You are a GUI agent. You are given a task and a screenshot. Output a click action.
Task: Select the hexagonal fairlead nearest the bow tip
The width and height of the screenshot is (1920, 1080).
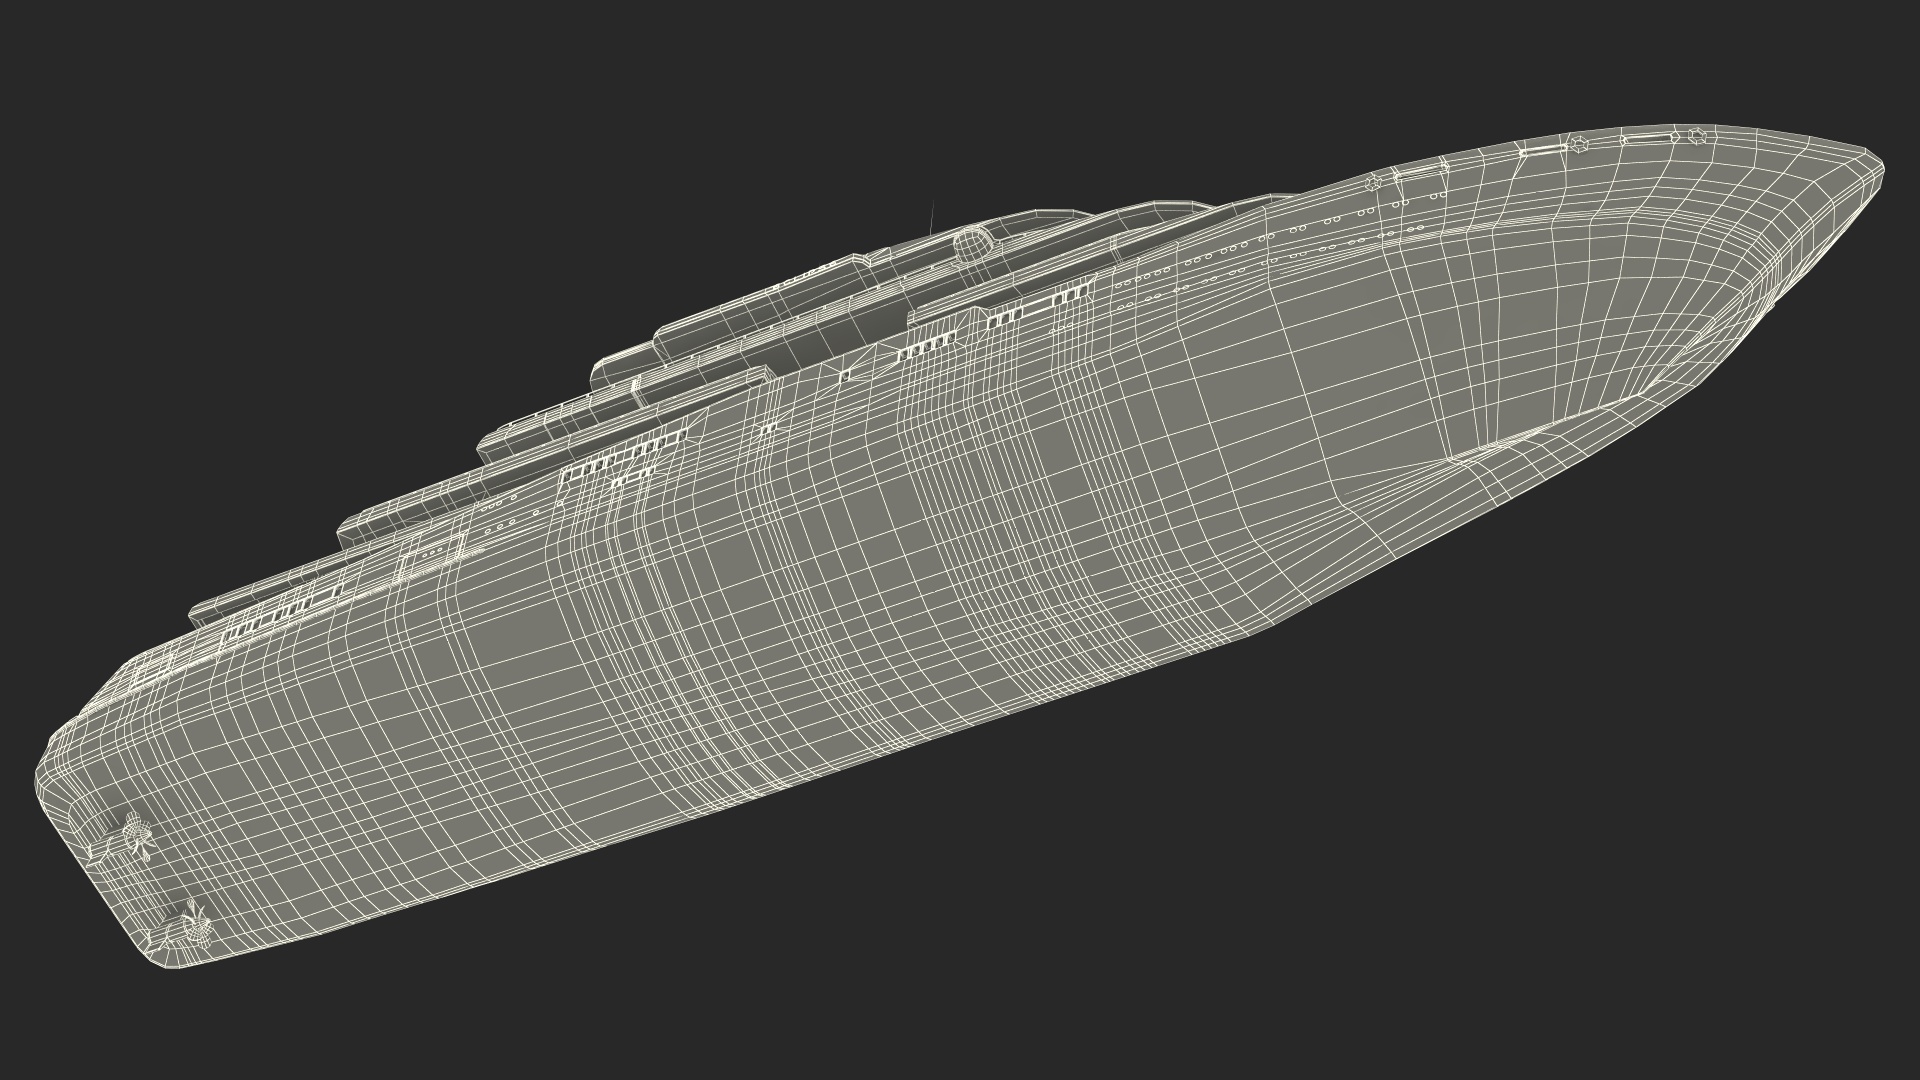[1695, 136]
